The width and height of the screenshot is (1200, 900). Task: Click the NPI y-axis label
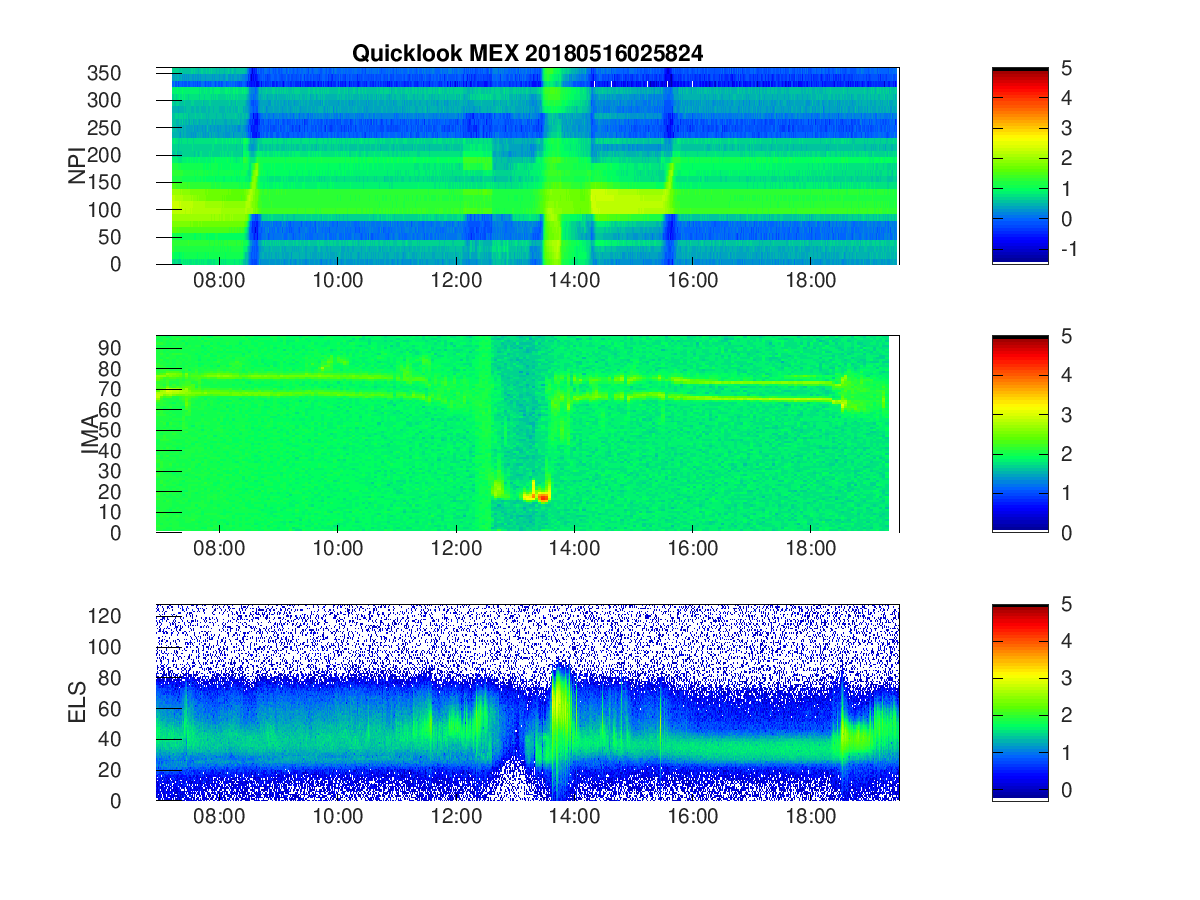click(77, 166)
